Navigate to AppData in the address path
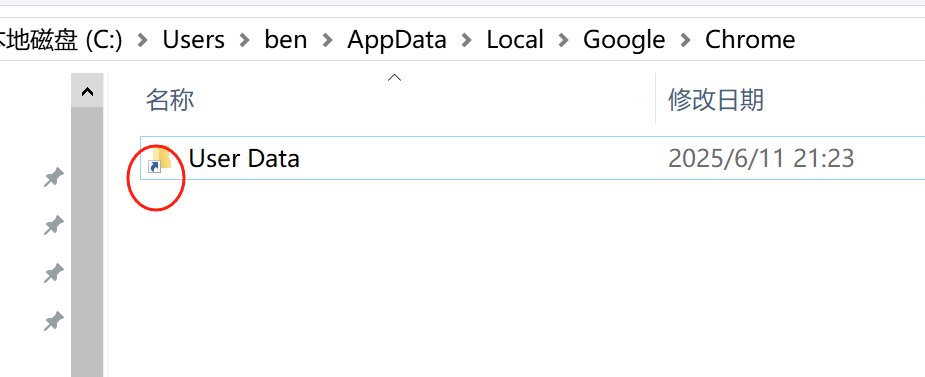 click(396, 40)
